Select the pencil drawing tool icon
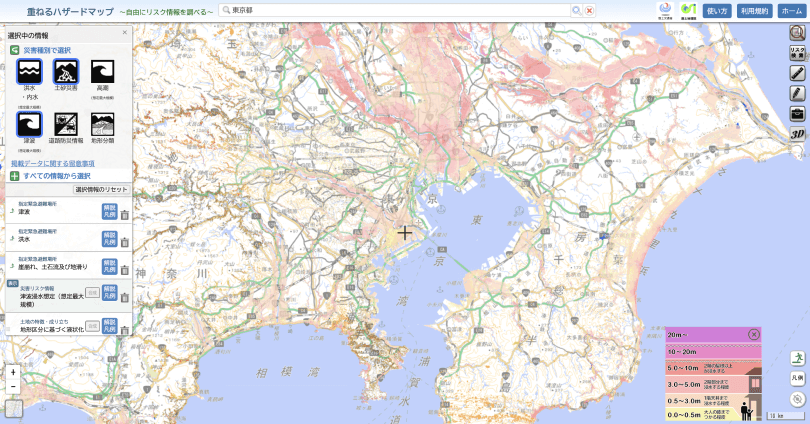 [x=797, y=93]
